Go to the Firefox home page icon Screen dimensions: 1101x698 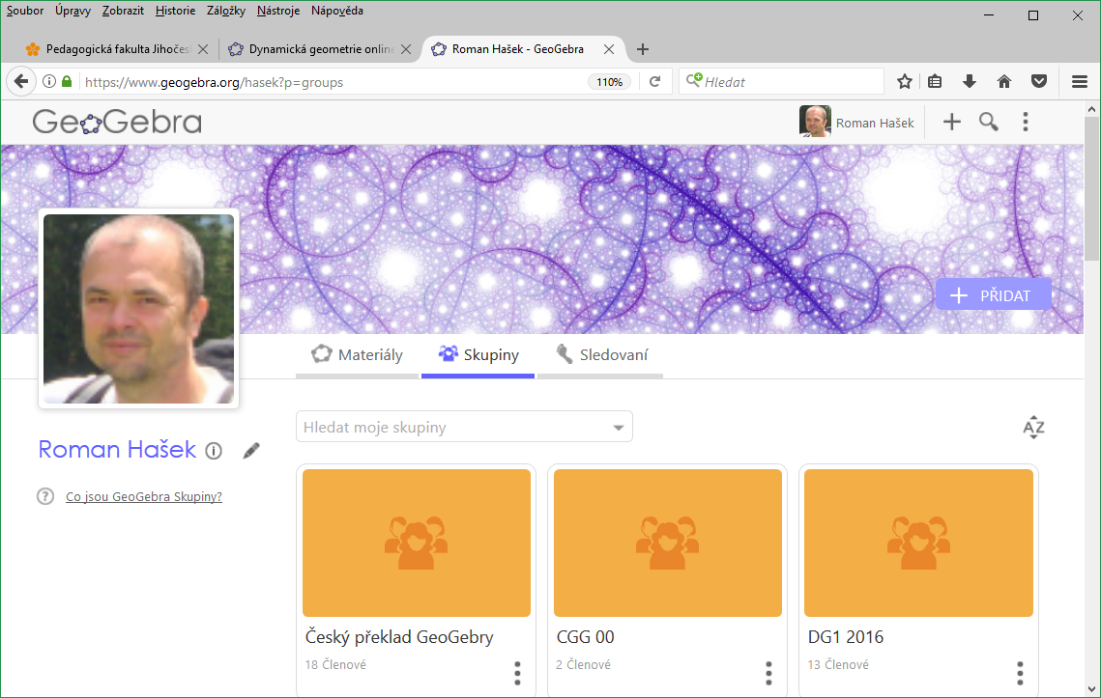tap(1004, 81)
